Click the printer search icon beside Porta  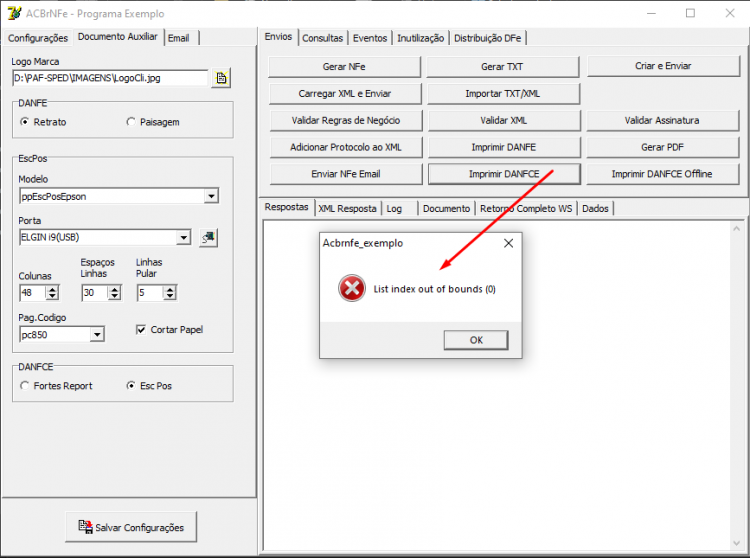[208, 237]
